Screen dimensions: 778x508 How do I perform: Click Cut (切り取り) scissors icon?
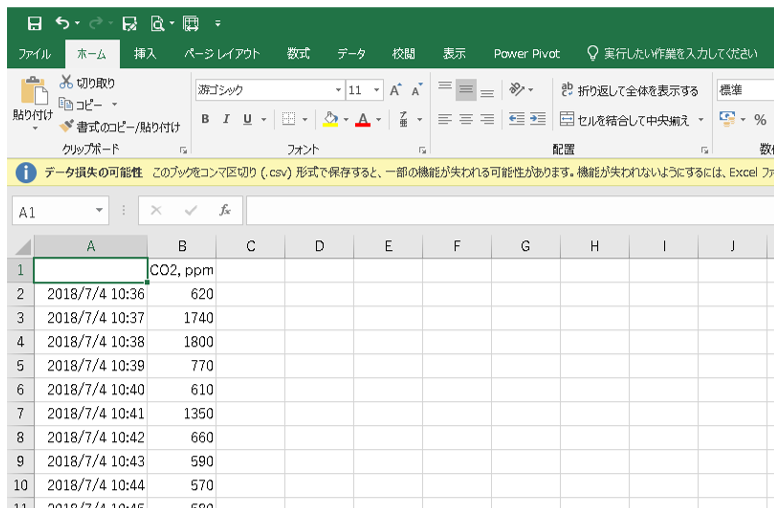pyautogui.click(x=66, y=82)
